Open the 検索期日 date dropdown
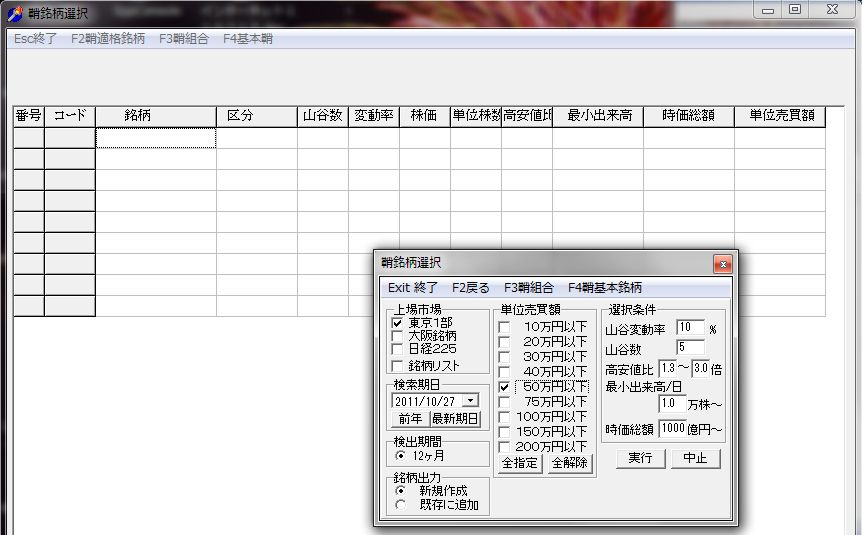 pyautogui.click(x=471, y=401)
